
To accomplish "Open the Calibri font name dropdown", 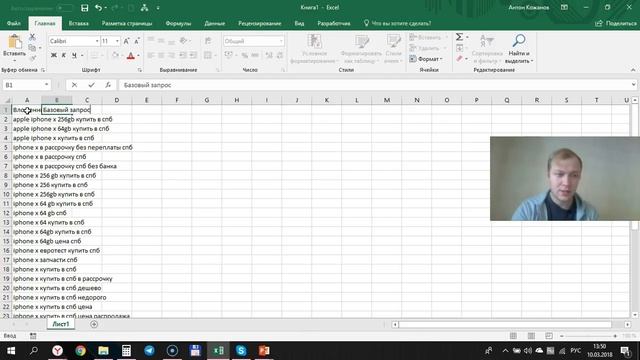I will (97, 41).
